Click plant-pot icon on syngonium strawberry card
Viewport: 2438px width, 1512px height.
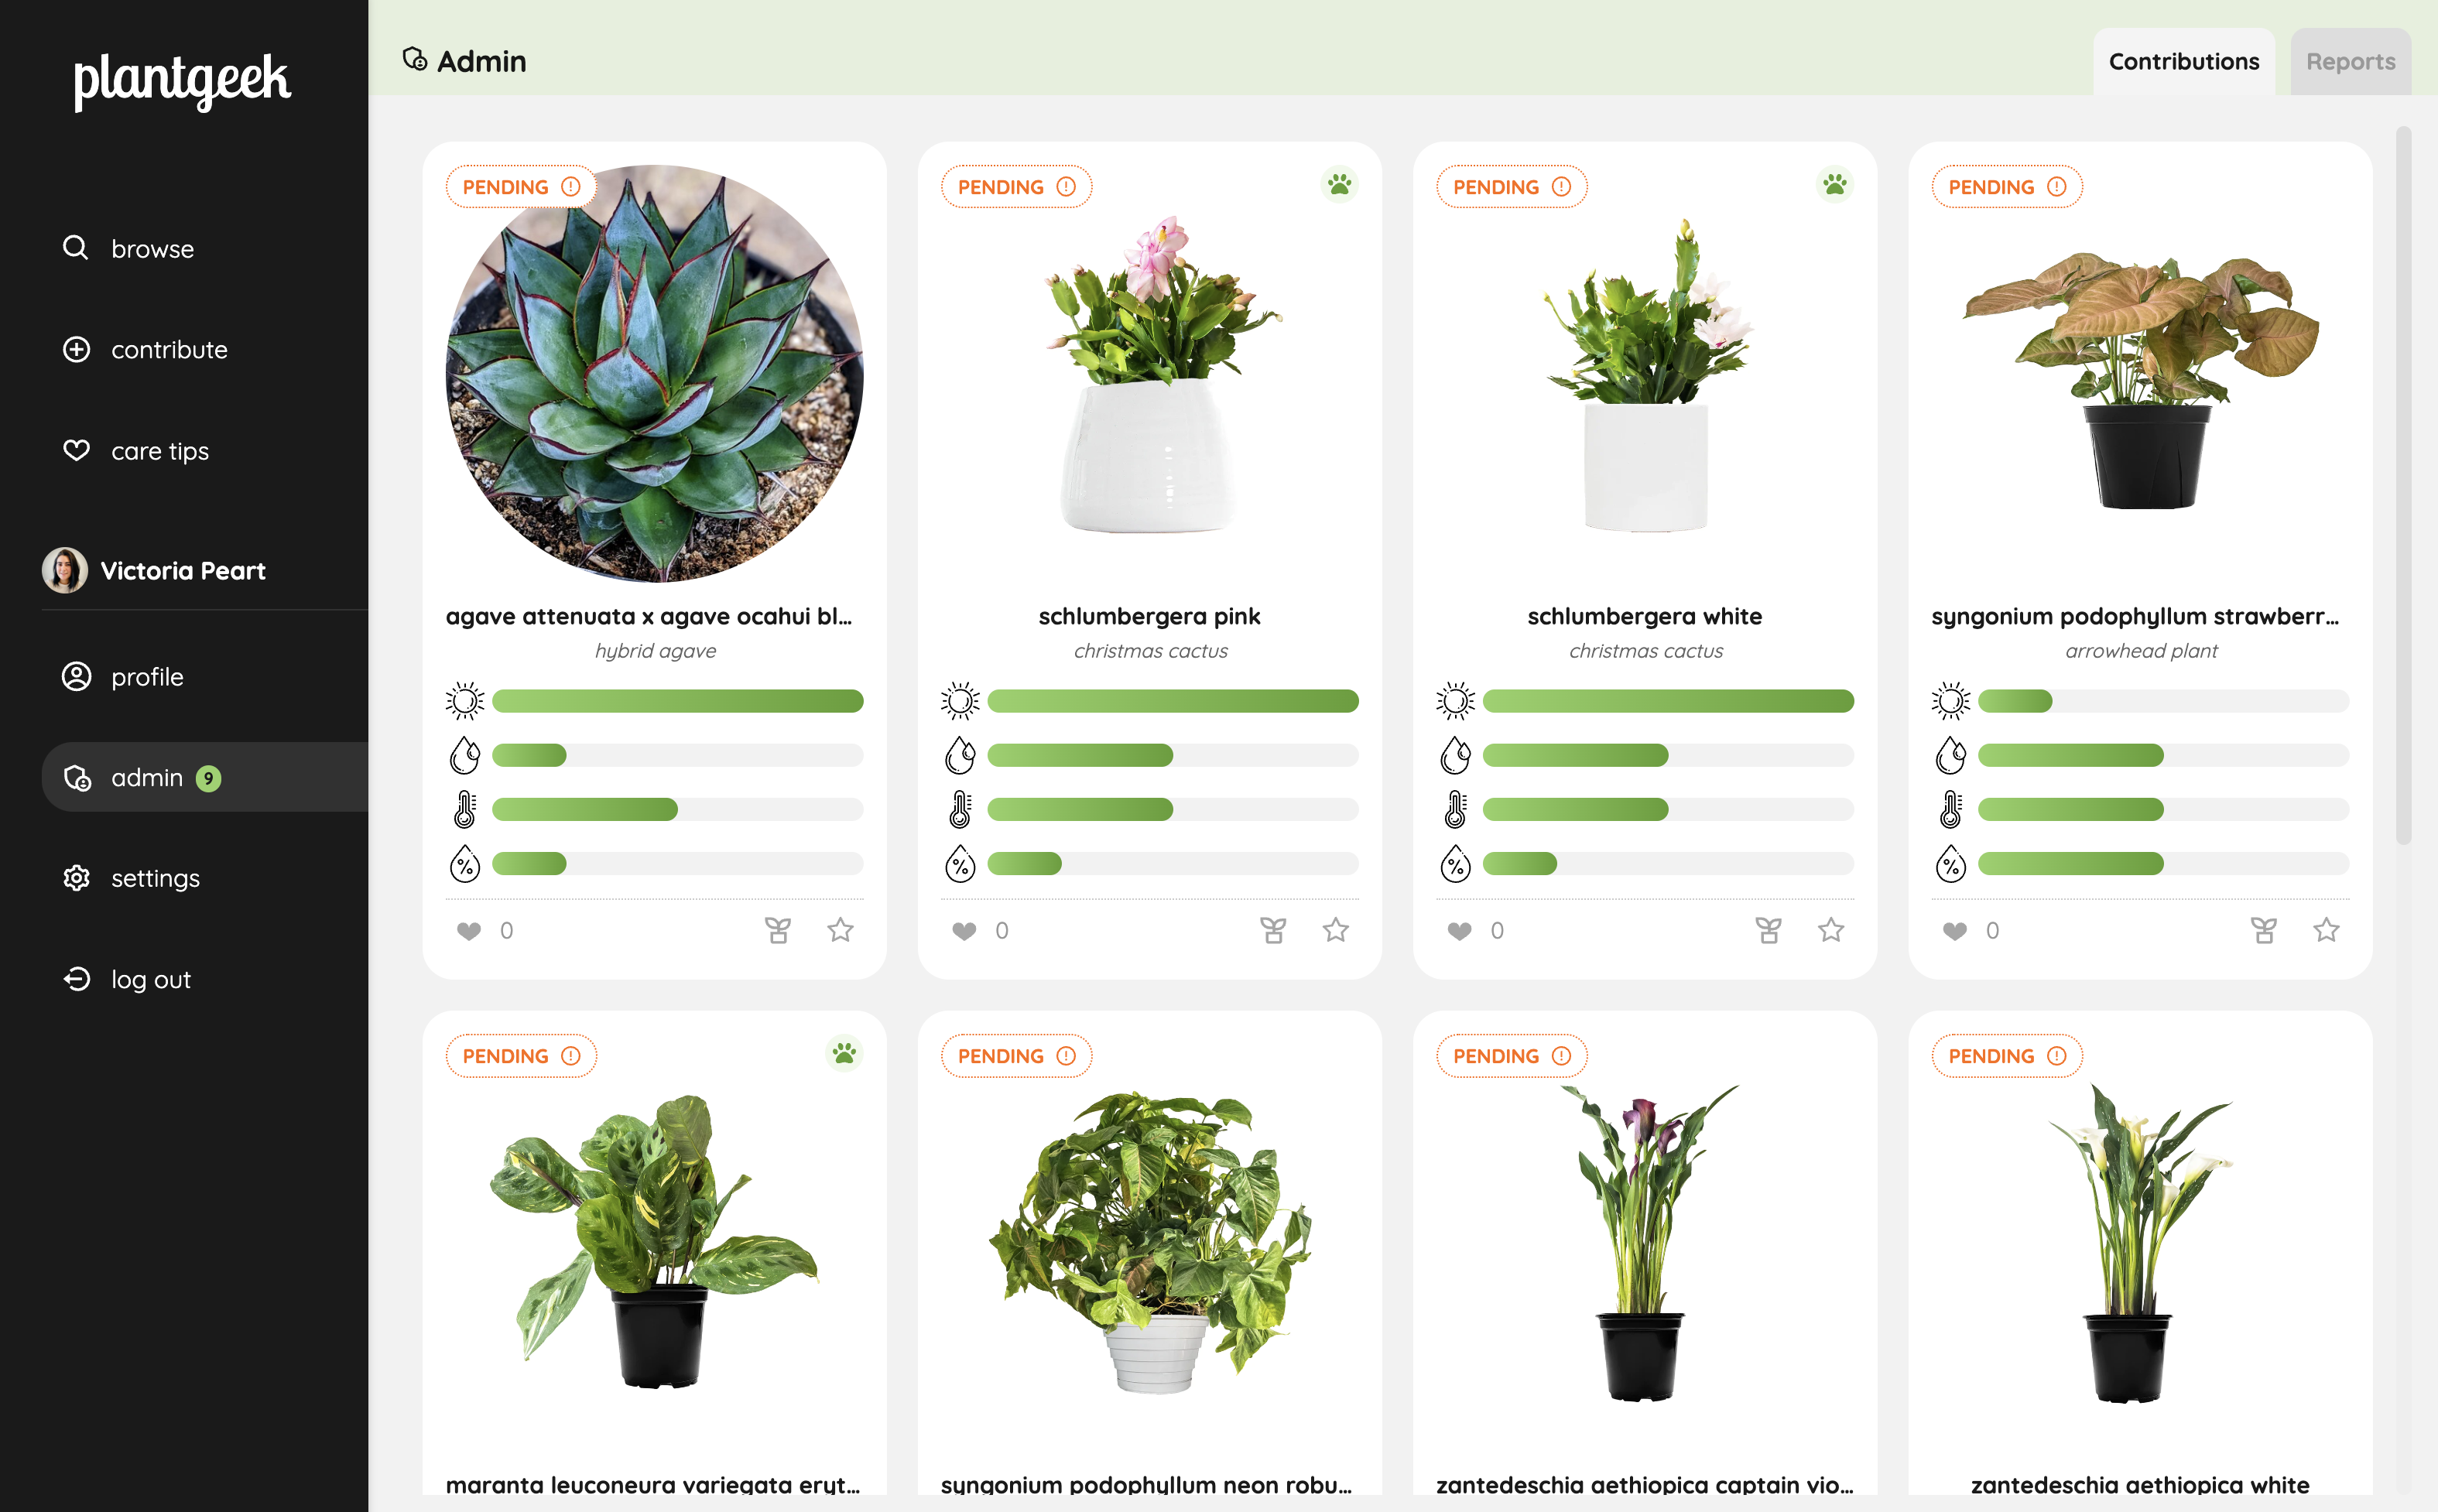pos(2263,930)
